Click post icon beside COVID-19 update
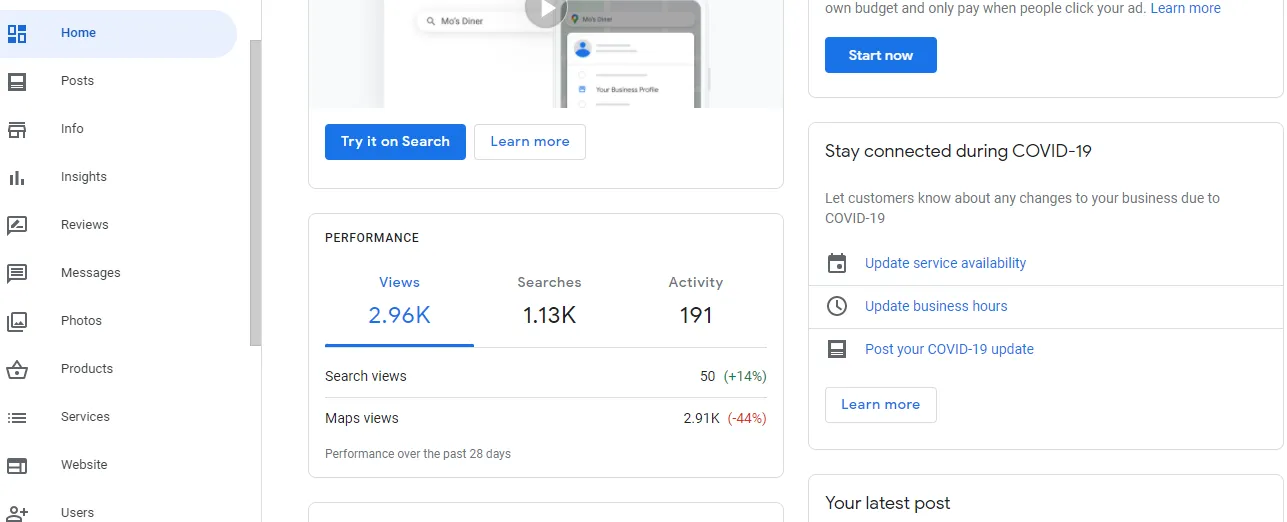 [837, 349]
